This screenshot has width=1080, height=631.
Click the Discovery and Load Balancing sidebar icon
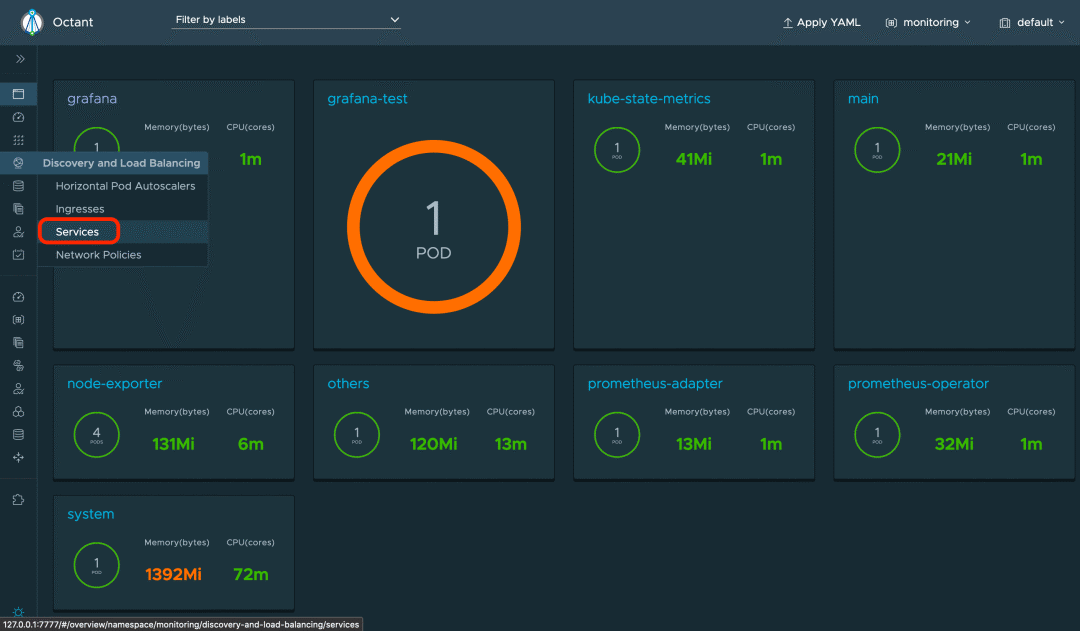pos(19,163)
